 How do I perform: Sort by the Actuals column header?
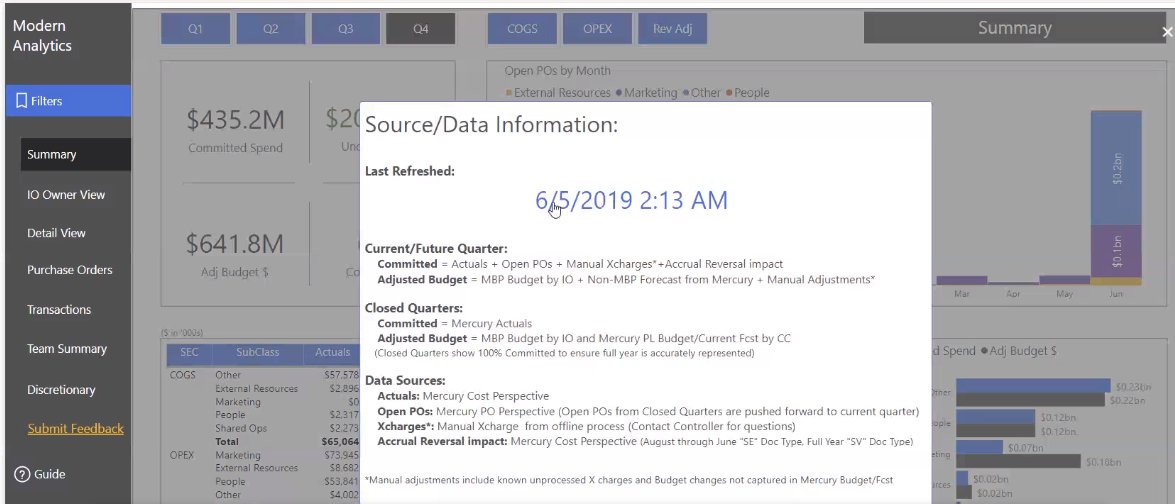(x=332, y=352)
